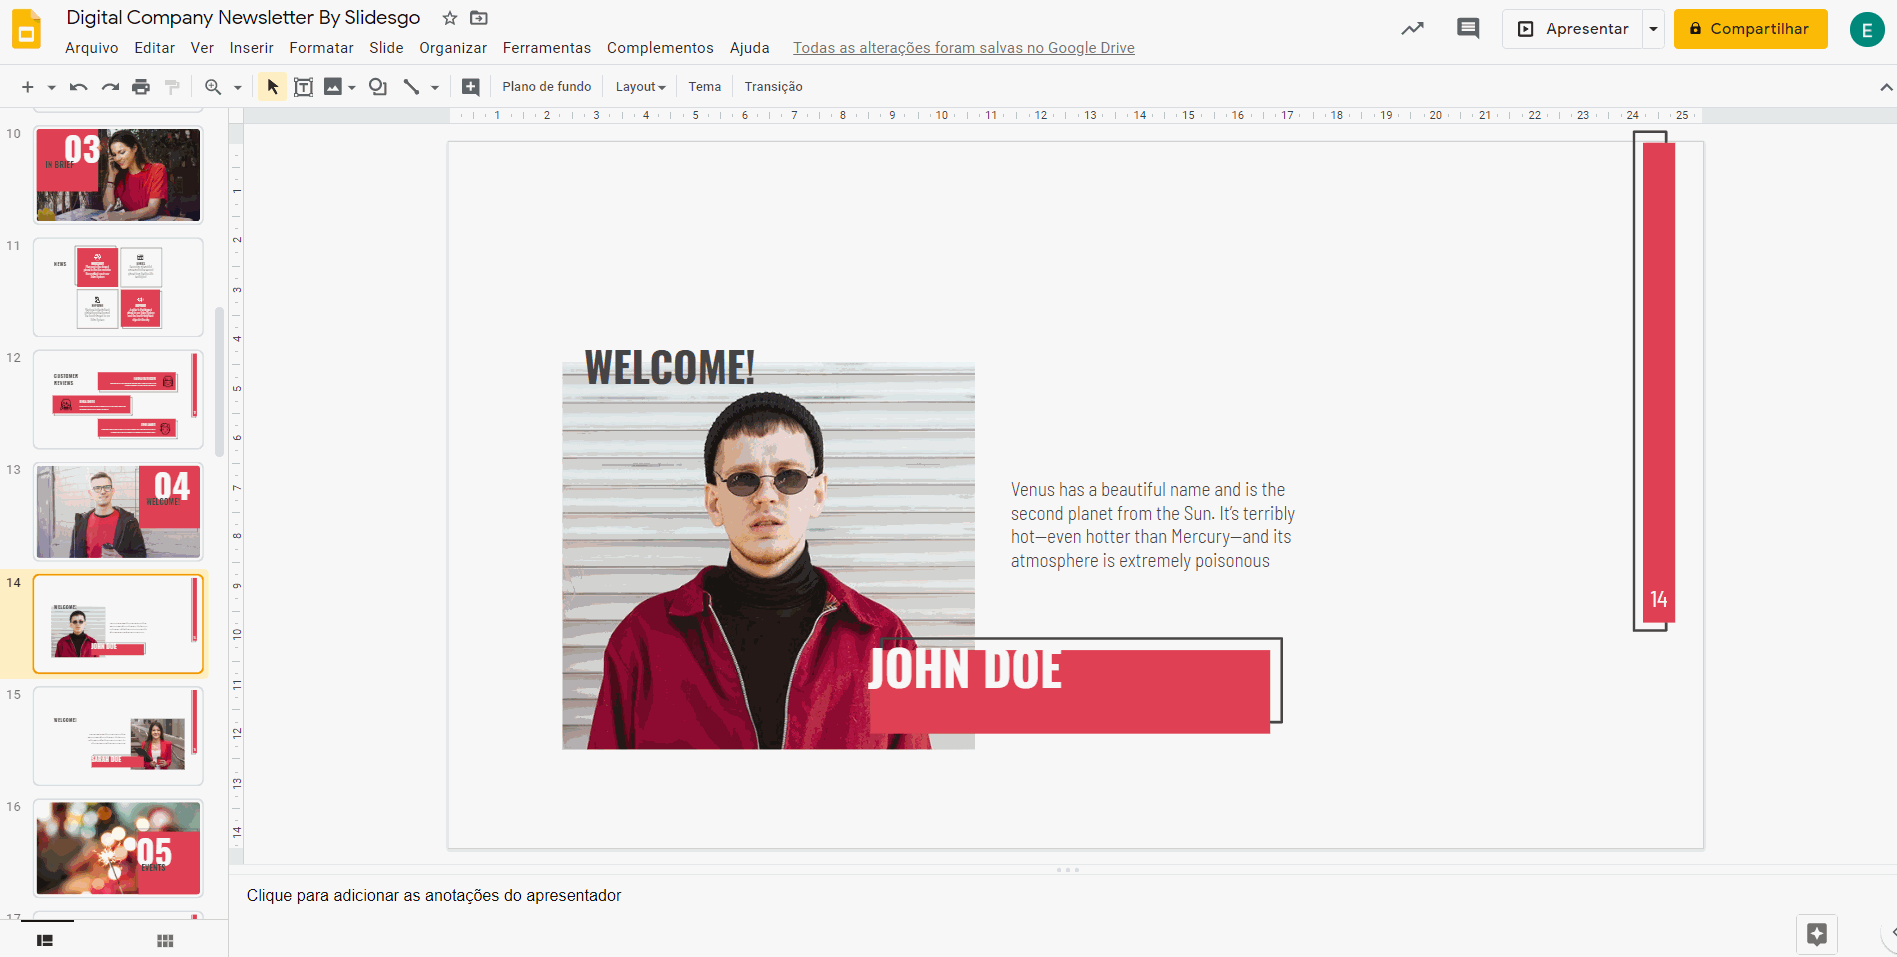
Task: Open the Ferramentas menu
Action: (547, 48)
